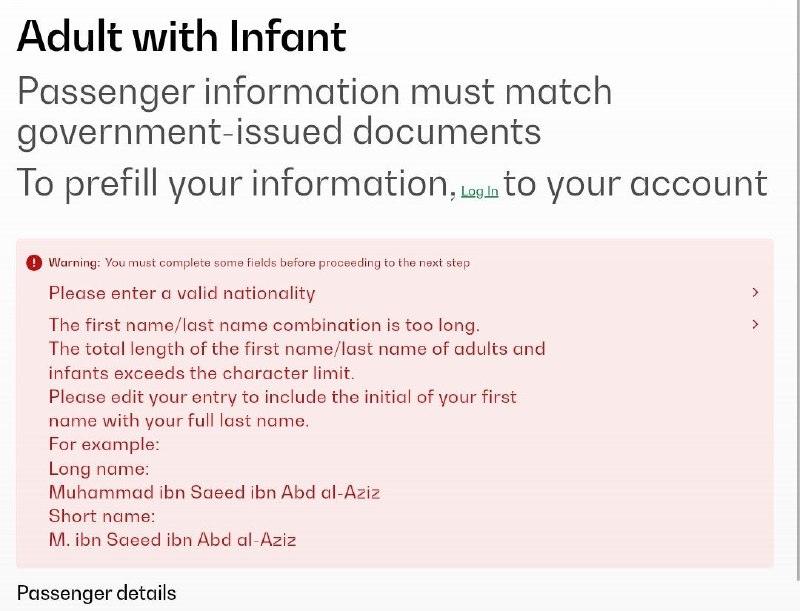Click the 'to your account' text

(x=636, y=183)
